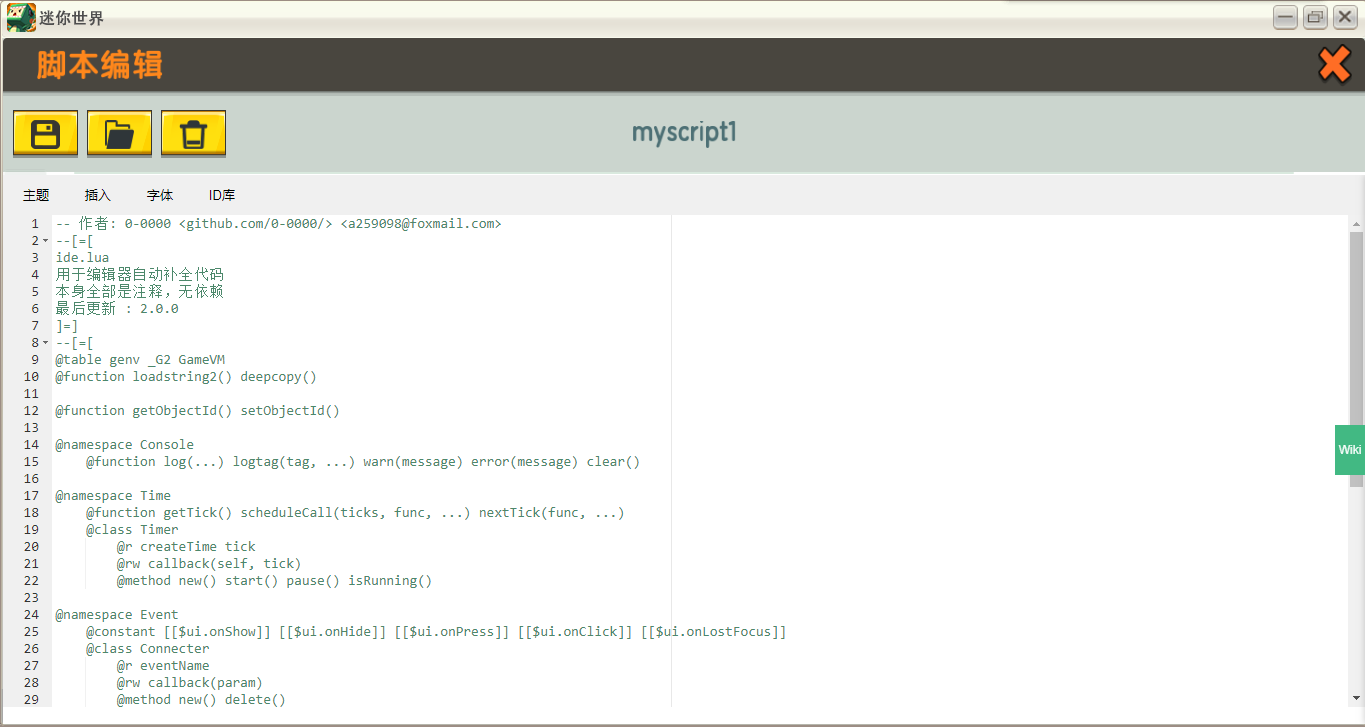Screen dimensions: 1365x727
Task: Click the scrollbar up arrow in the editor
Action: pos(1356,223)
